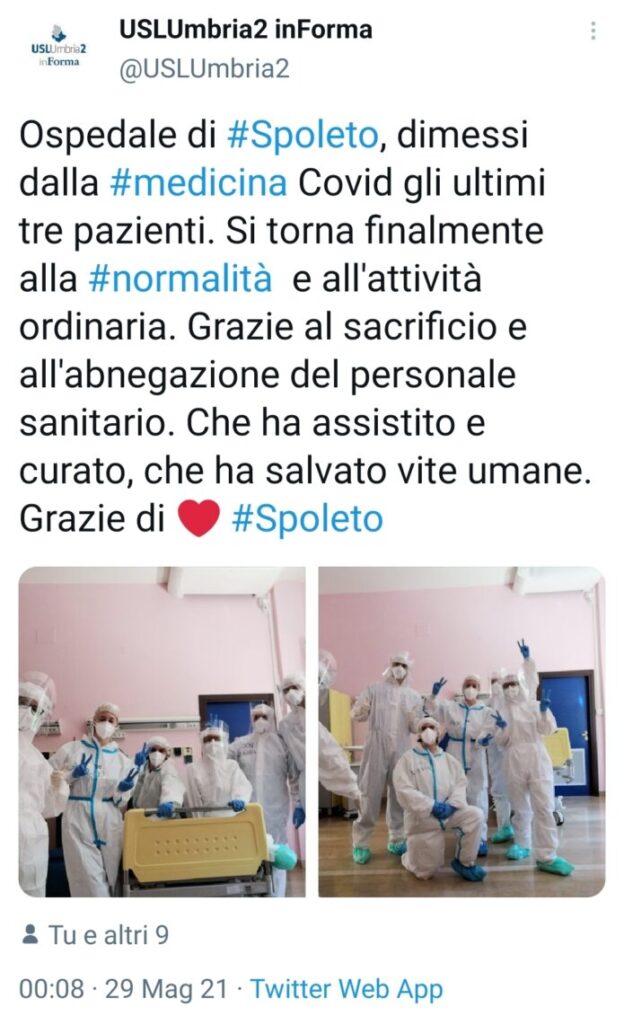Open the #medicina hashtag

click(x=198, y=183)
